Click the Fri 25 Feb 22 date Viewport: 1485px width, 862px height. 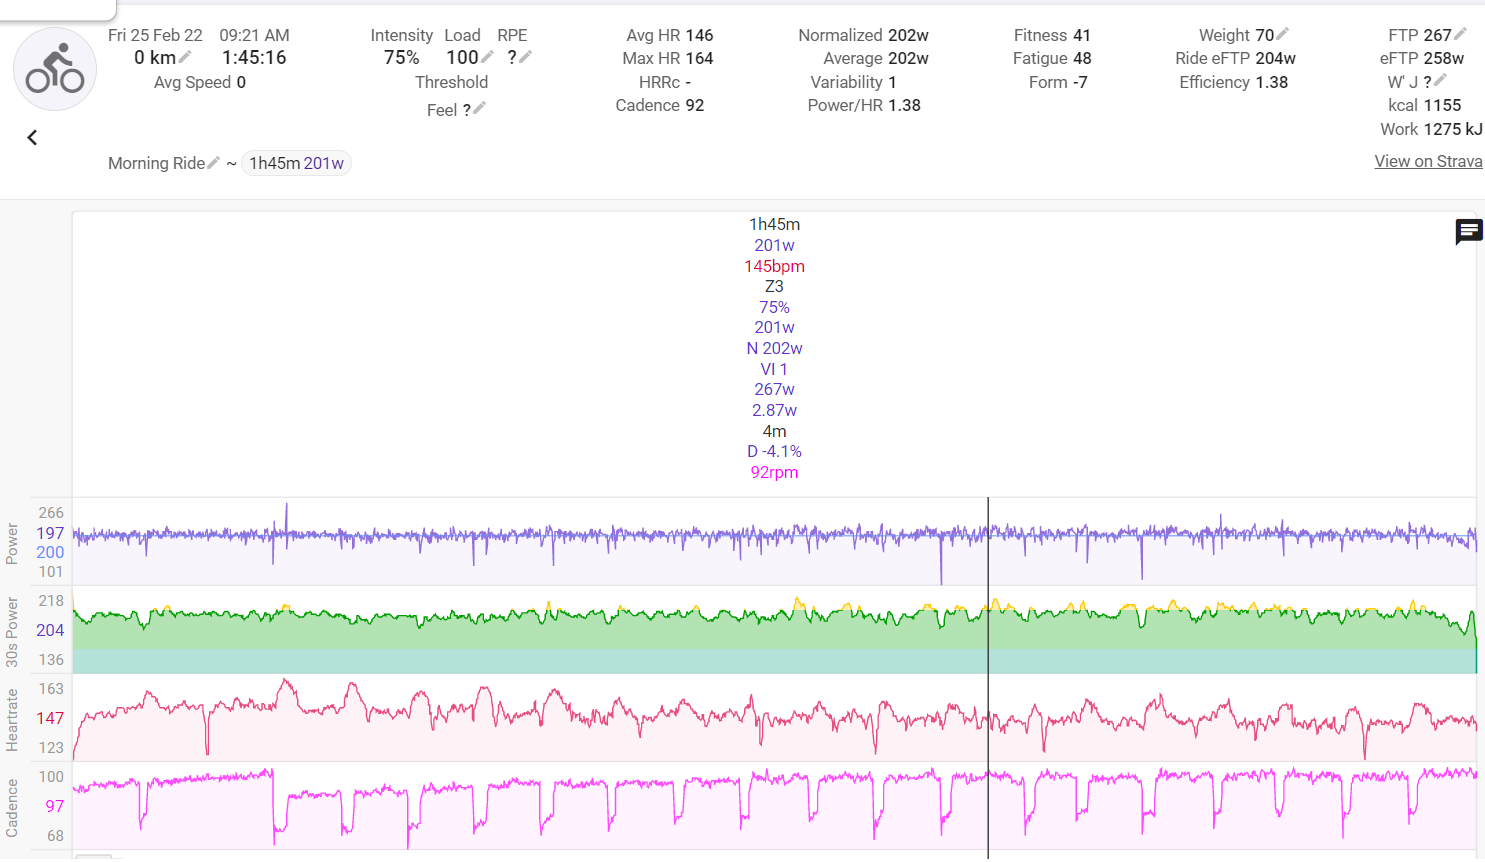155,35
